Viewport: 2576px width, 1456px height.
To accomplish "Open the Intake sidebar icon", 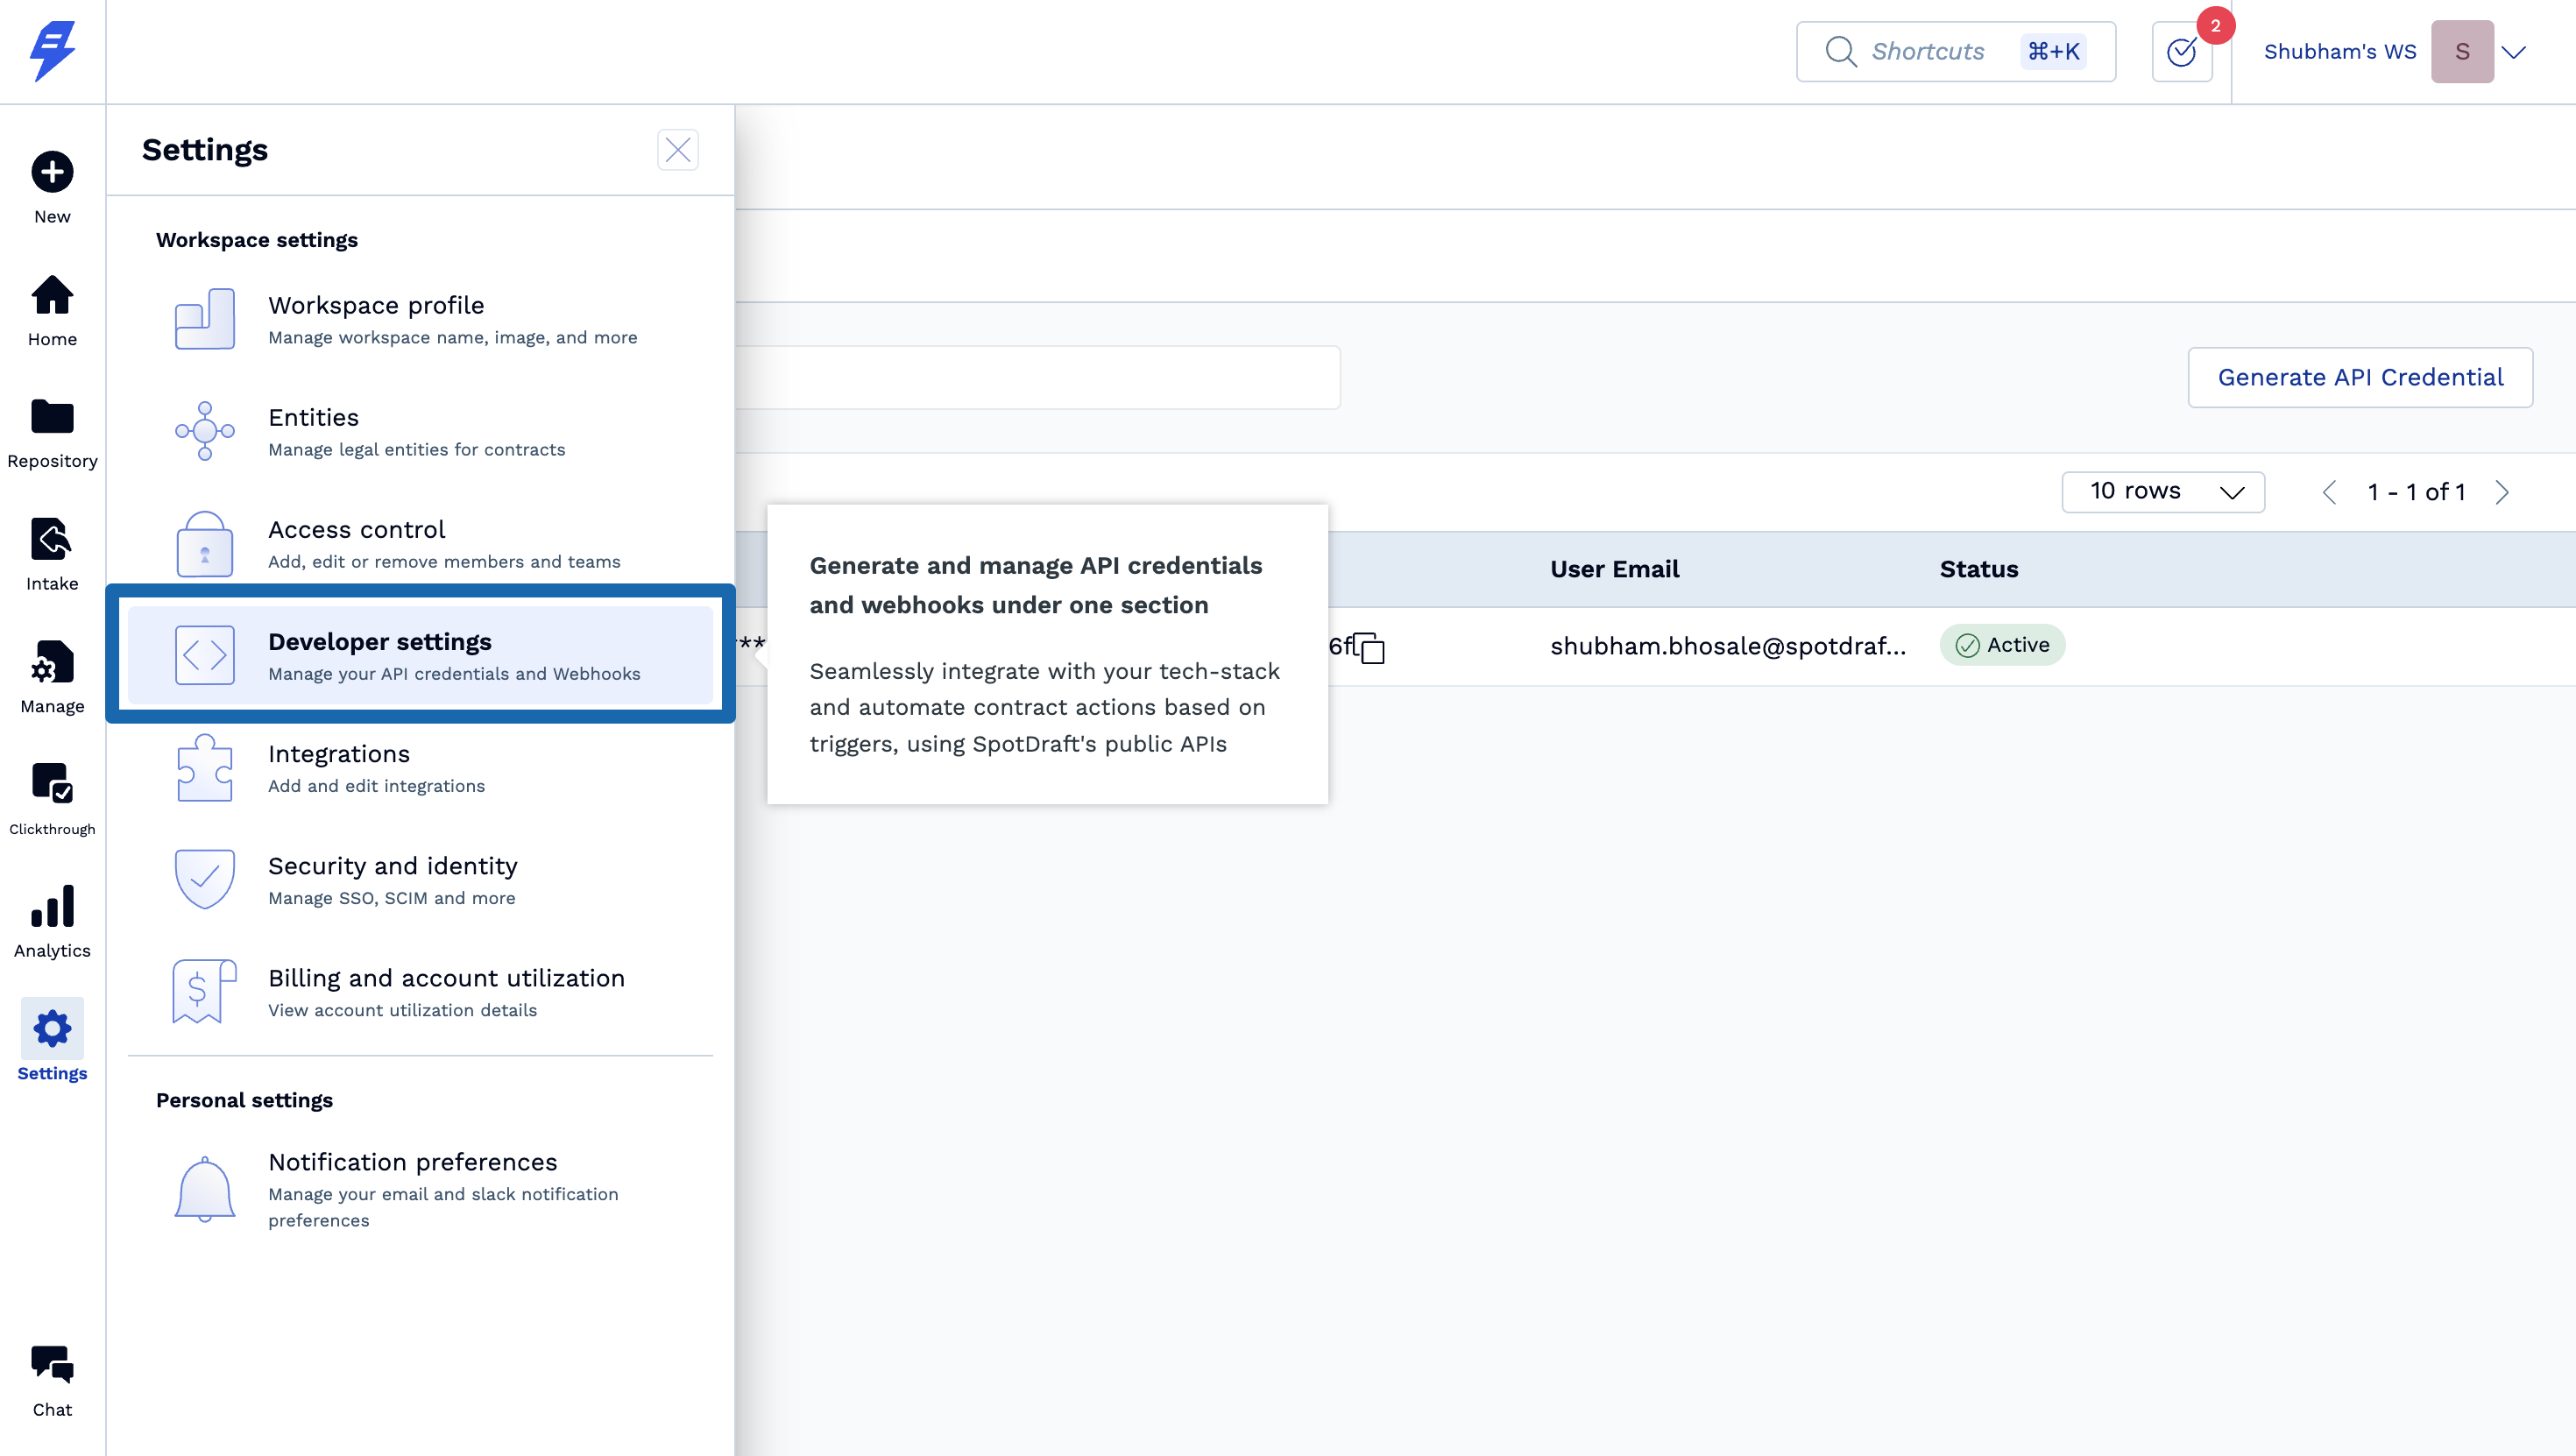I will click(52, 540).
